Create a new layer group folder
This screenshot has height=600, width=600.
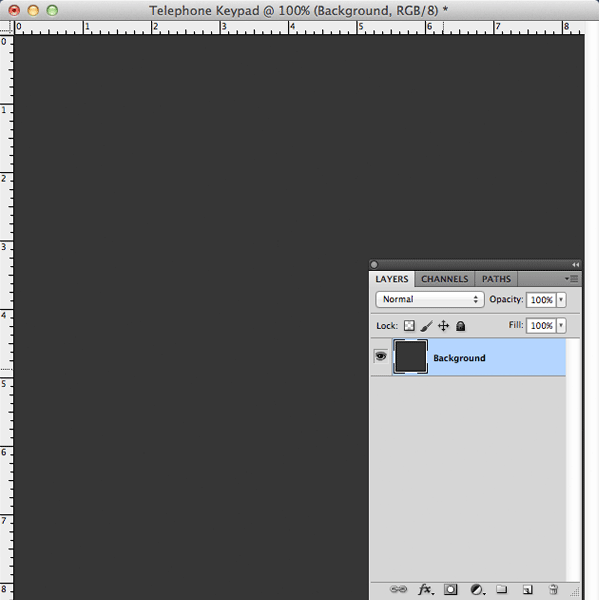tap(502, 589)
